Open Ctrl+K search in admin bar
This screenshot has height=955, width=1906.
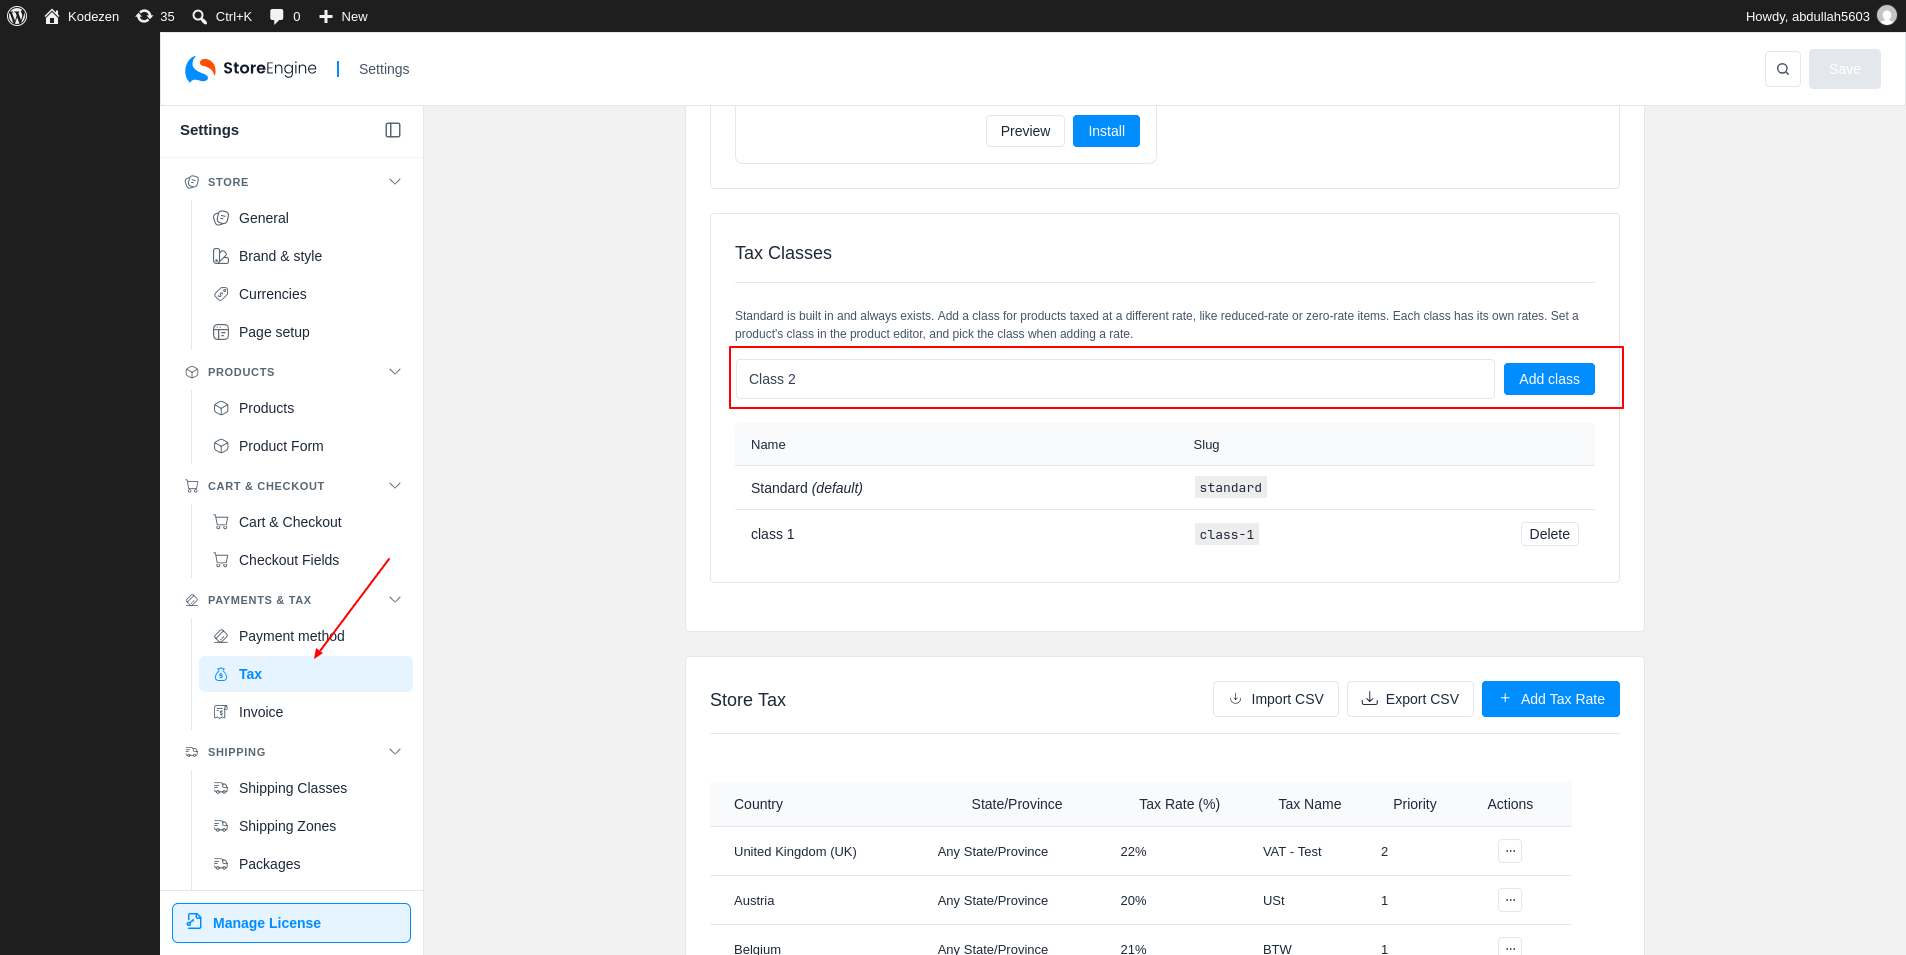(x=222, y=16)
